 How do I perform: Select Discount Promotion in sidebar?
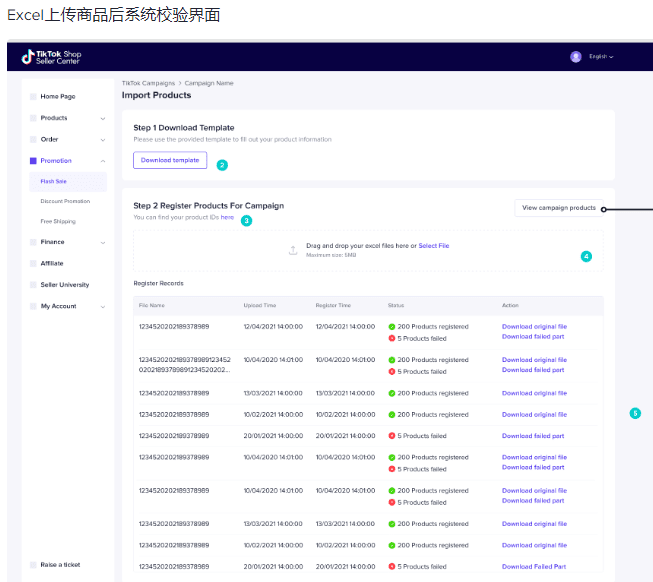click(65, 201)
